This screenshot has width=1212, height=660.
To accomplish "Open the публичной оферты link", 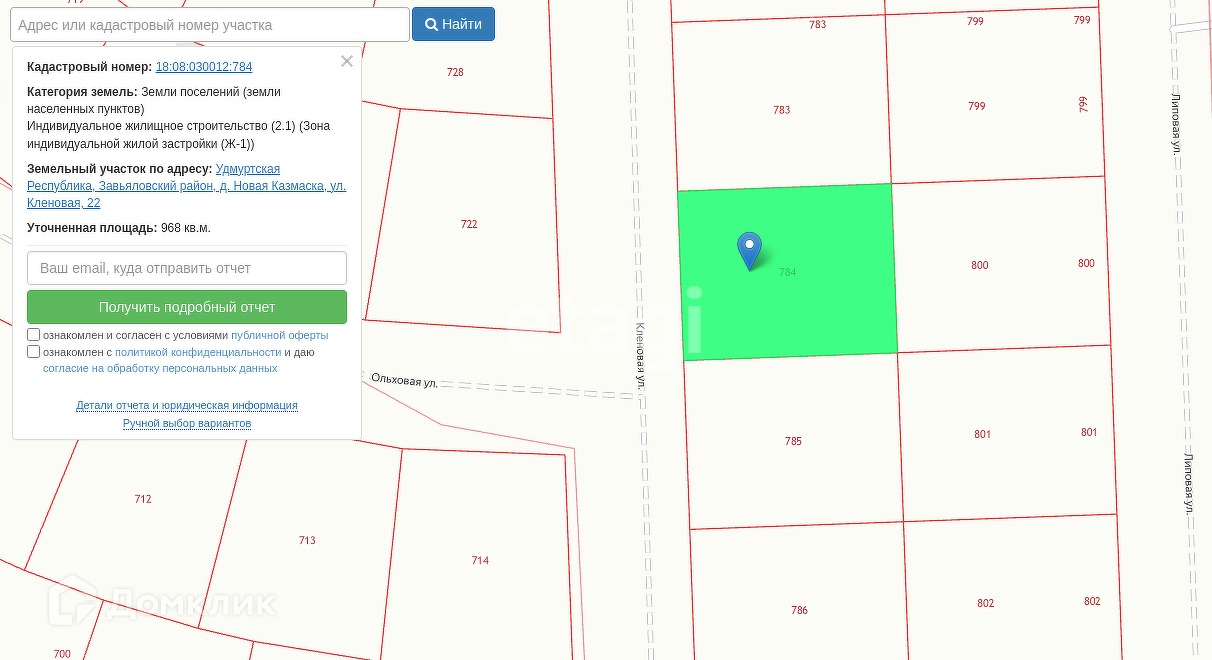I will [280, 335].
